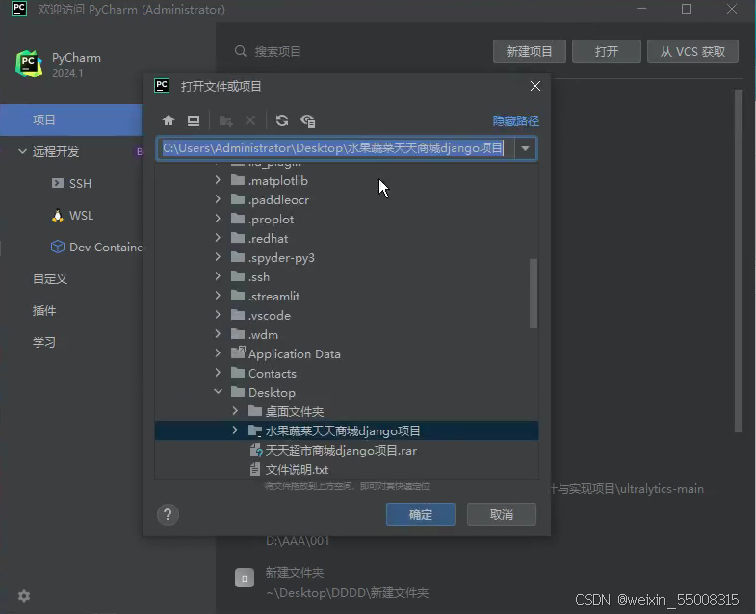Click the 确定 button
The width and height of the screenshot is (756, 614).
(420, 515)
